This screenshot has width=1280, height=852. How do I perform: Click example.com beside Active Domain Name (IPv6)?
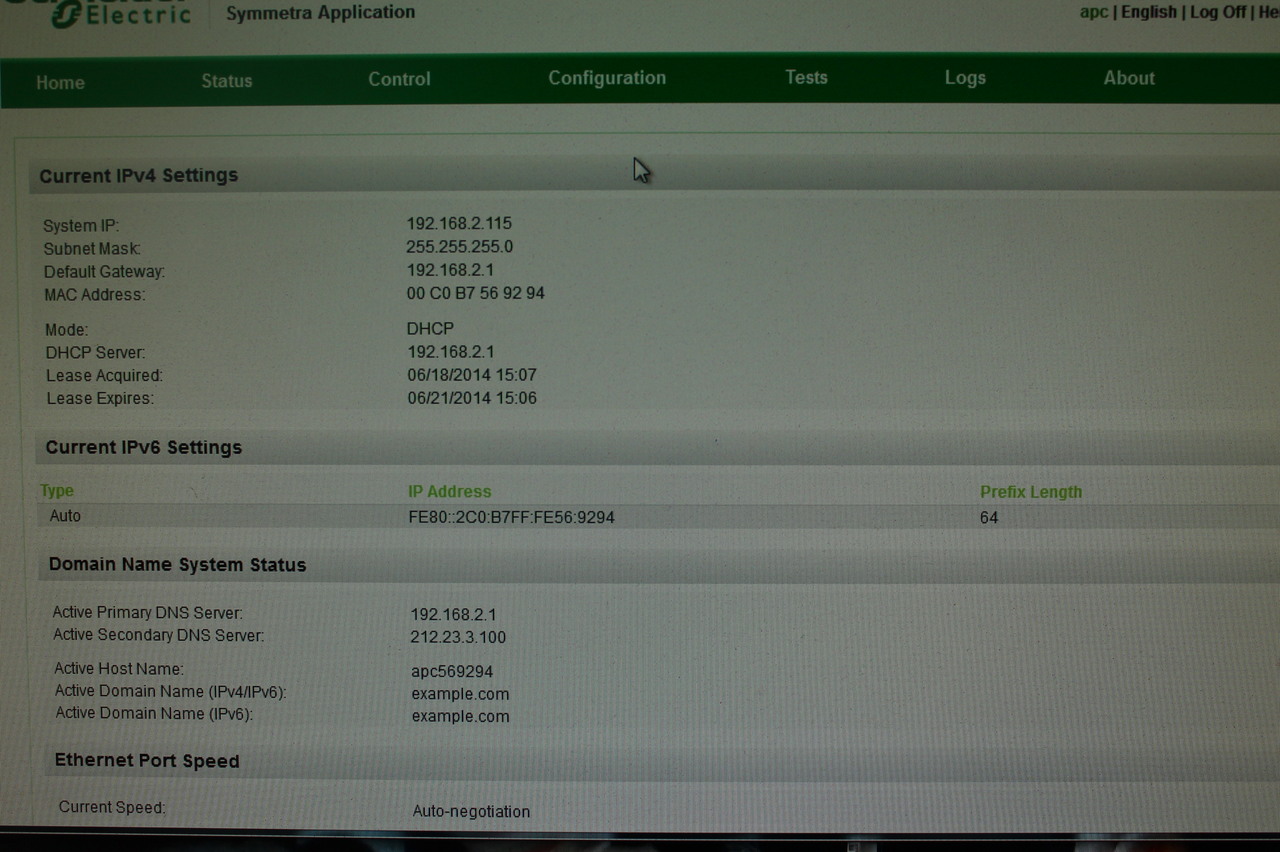coord(460,716)
